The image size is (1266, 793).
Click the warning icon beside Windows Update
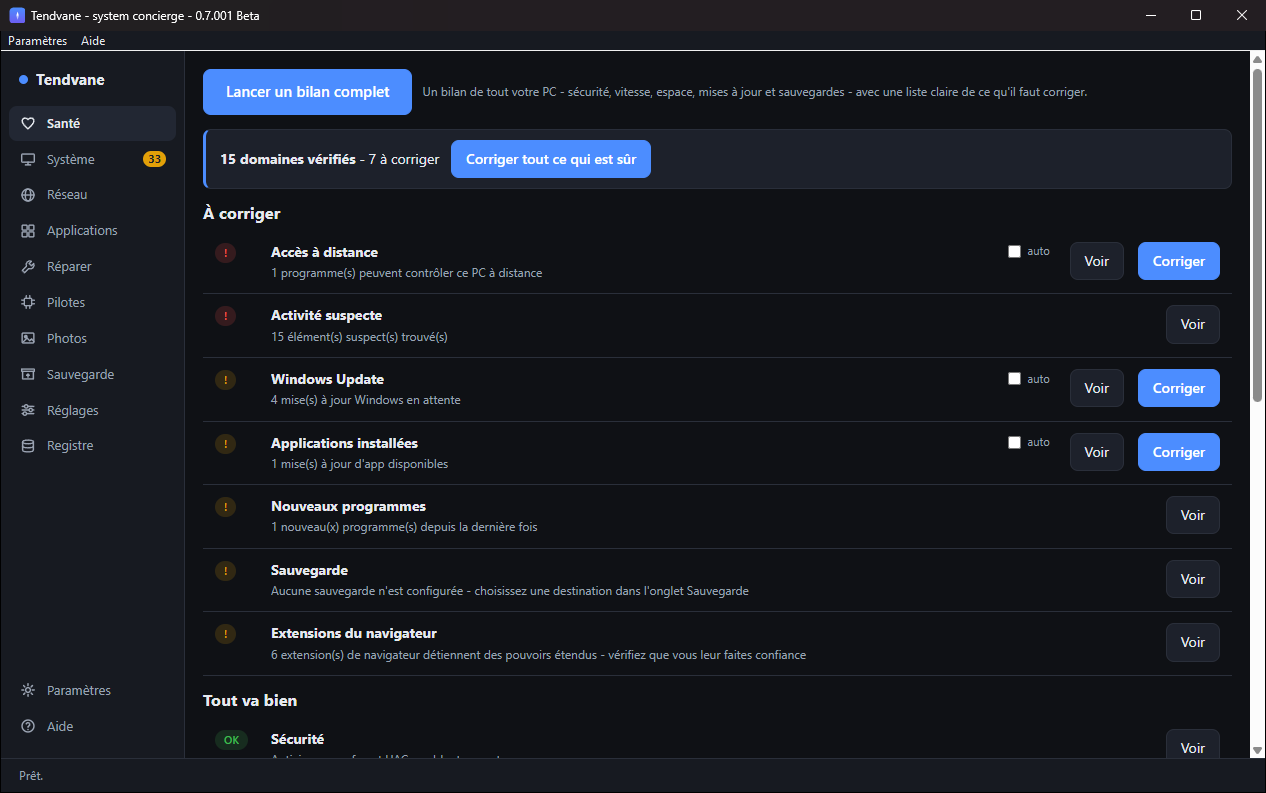point(225,380)
